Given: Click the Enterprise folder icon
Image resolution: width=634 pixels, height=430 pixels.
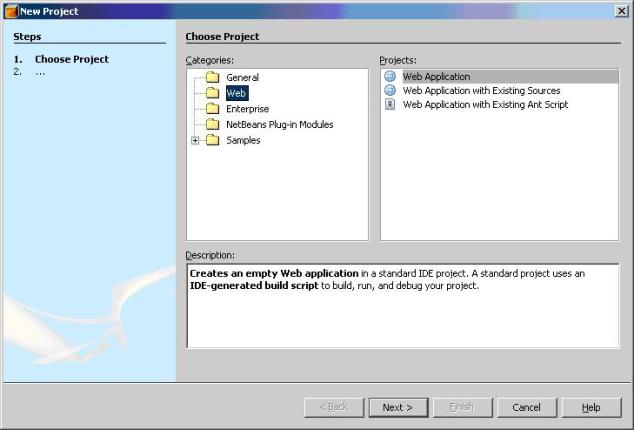Looking at the screenshot, I should click(x=211, y=109).
